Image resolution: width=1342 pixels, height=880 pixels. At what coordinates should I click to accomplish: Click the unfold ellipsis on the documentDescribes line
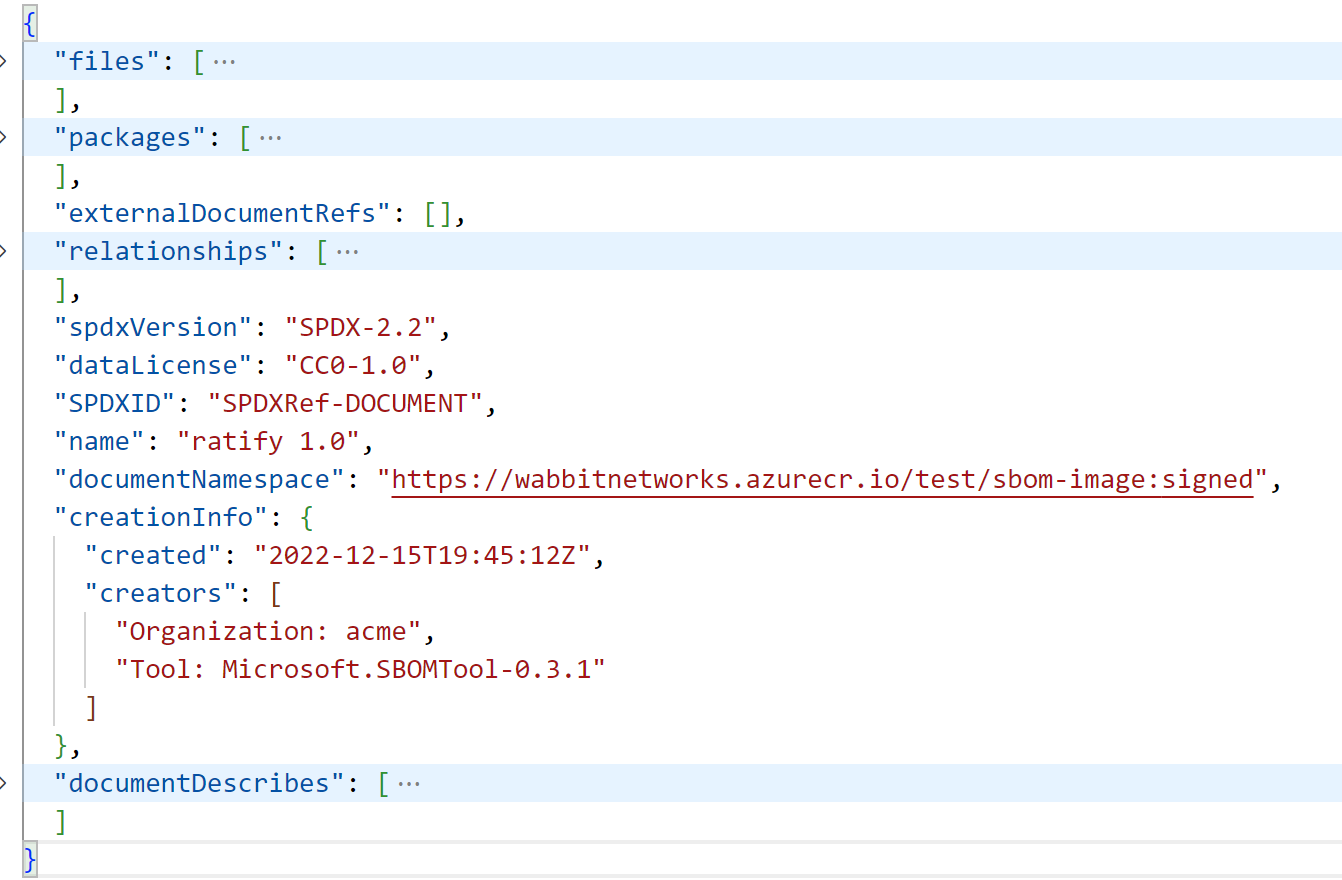tap(407, 783)
